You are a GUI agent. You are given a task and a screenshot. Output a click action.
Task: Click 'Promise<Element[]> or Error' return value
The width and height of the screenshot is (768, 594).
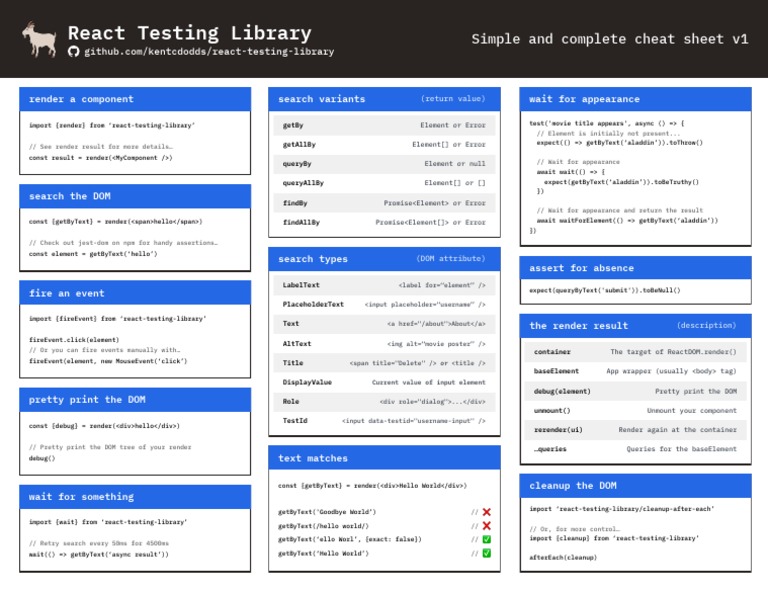point(431,222)
